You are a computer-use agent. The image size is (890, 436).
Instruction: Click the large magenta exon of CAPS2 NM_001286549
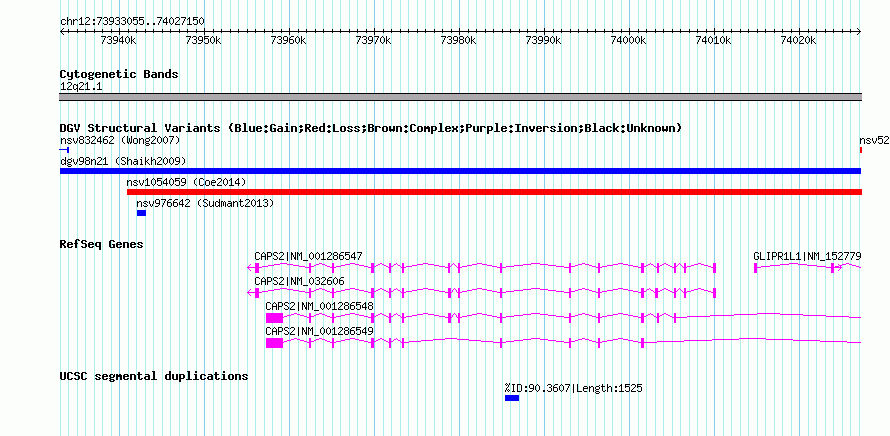pyautogui.click(x=274, y=343)
